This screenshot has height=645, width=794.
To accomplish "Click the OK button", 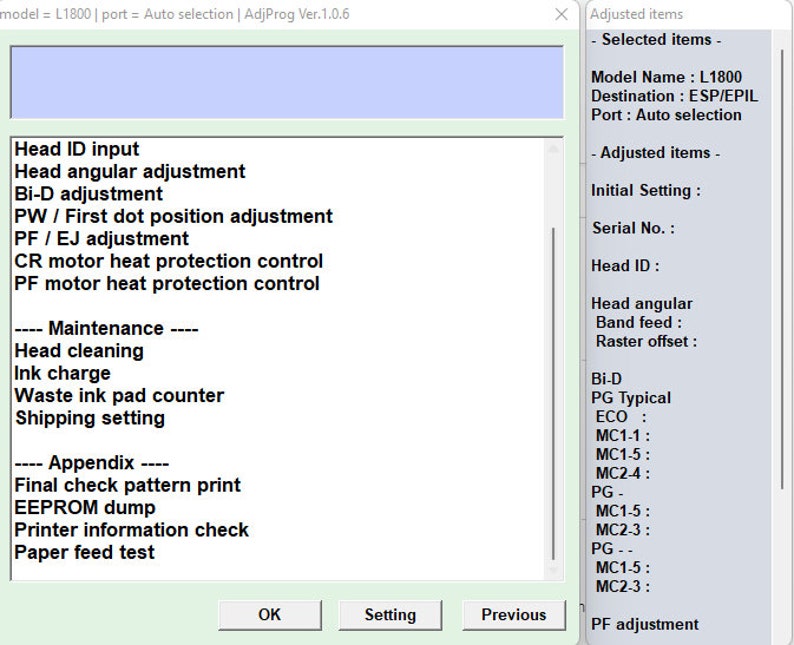I will pos(270,615).
